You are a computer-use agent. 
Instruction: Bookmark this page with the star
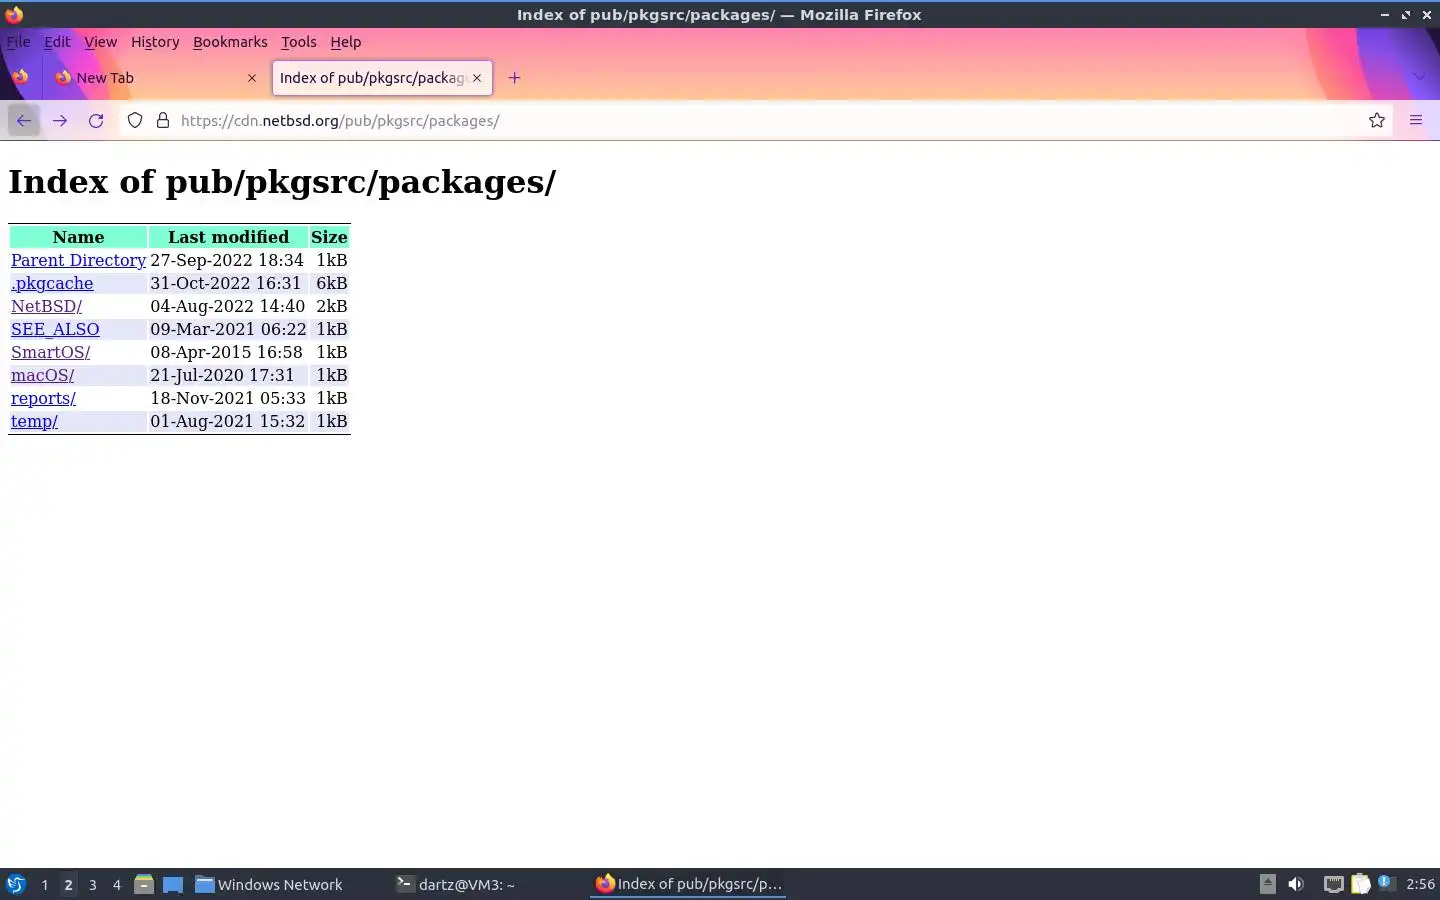click(1377, 120)
